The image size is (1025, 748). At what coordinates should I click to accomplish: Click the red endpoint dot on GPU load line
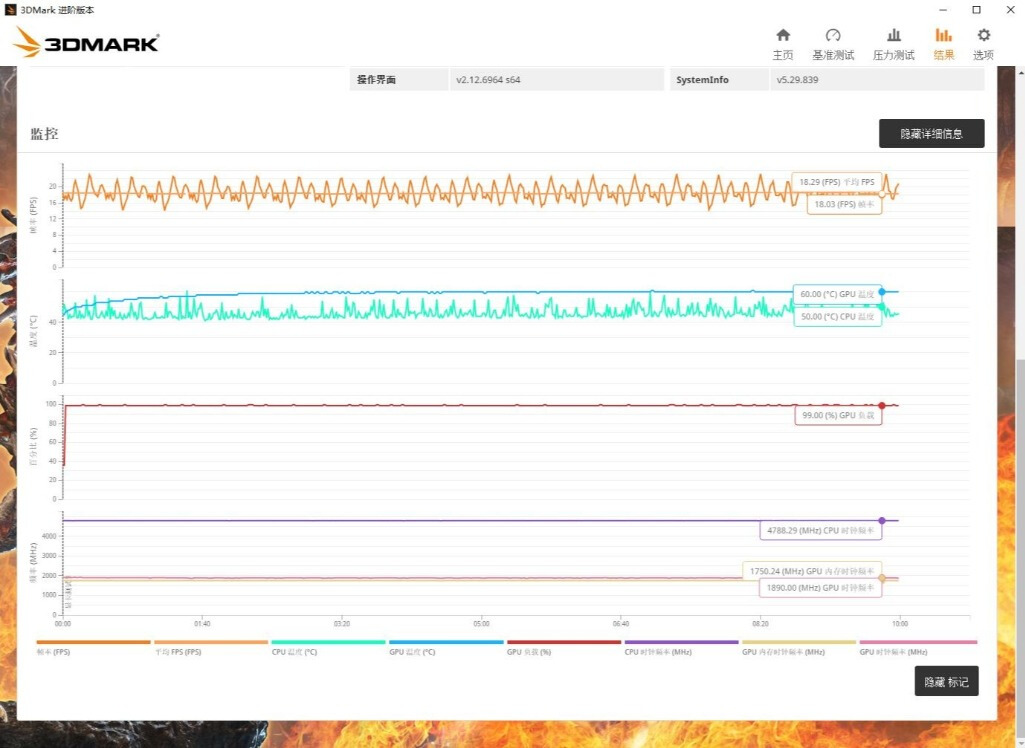(x=881, y=403)
